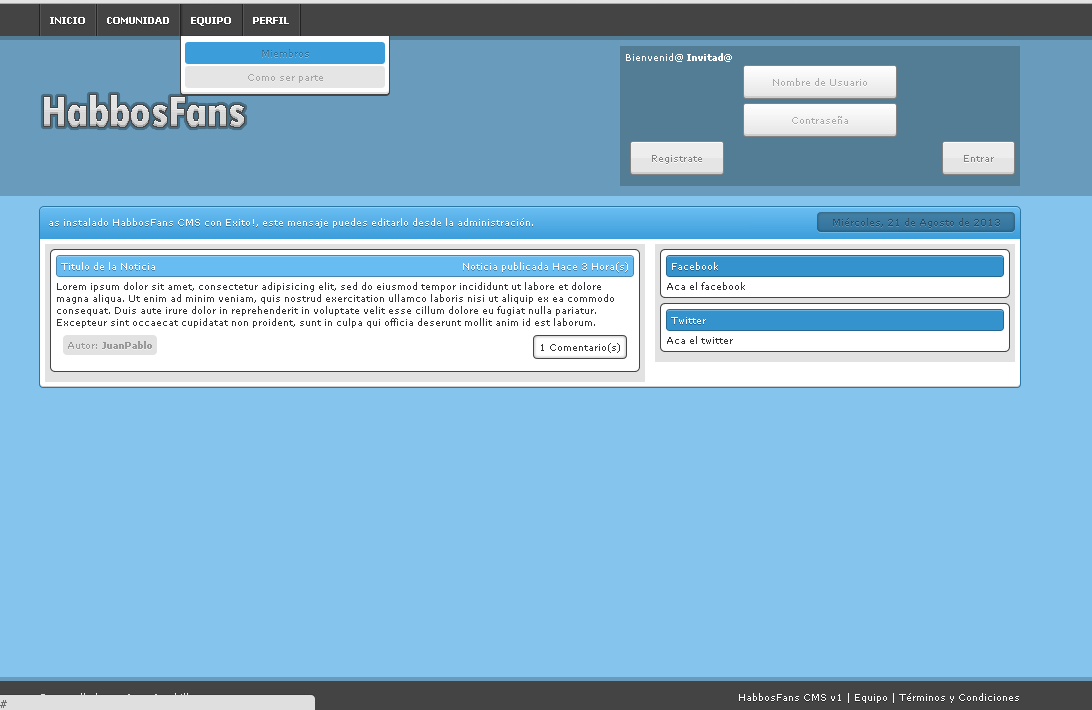This screenshot has width=1092, height=710.
Task: Open the INICIO menu item
Action: point(68,20)
